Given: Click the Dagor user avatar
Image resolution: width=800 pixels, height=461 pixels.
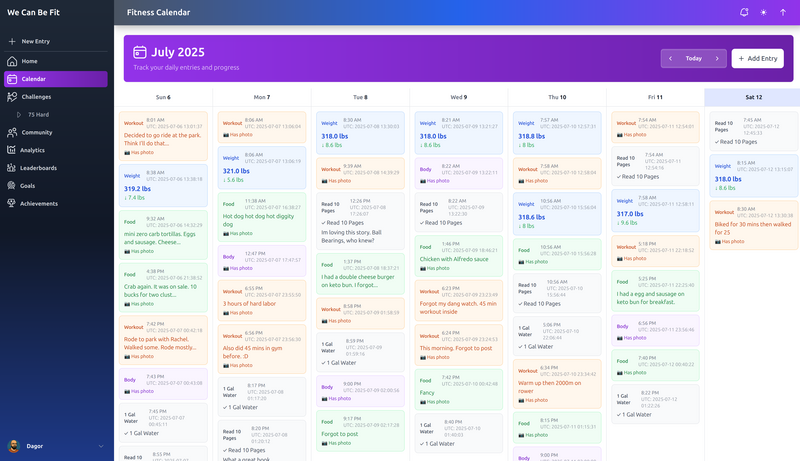Looking at the screenshot, I should [x=14, y=446].
